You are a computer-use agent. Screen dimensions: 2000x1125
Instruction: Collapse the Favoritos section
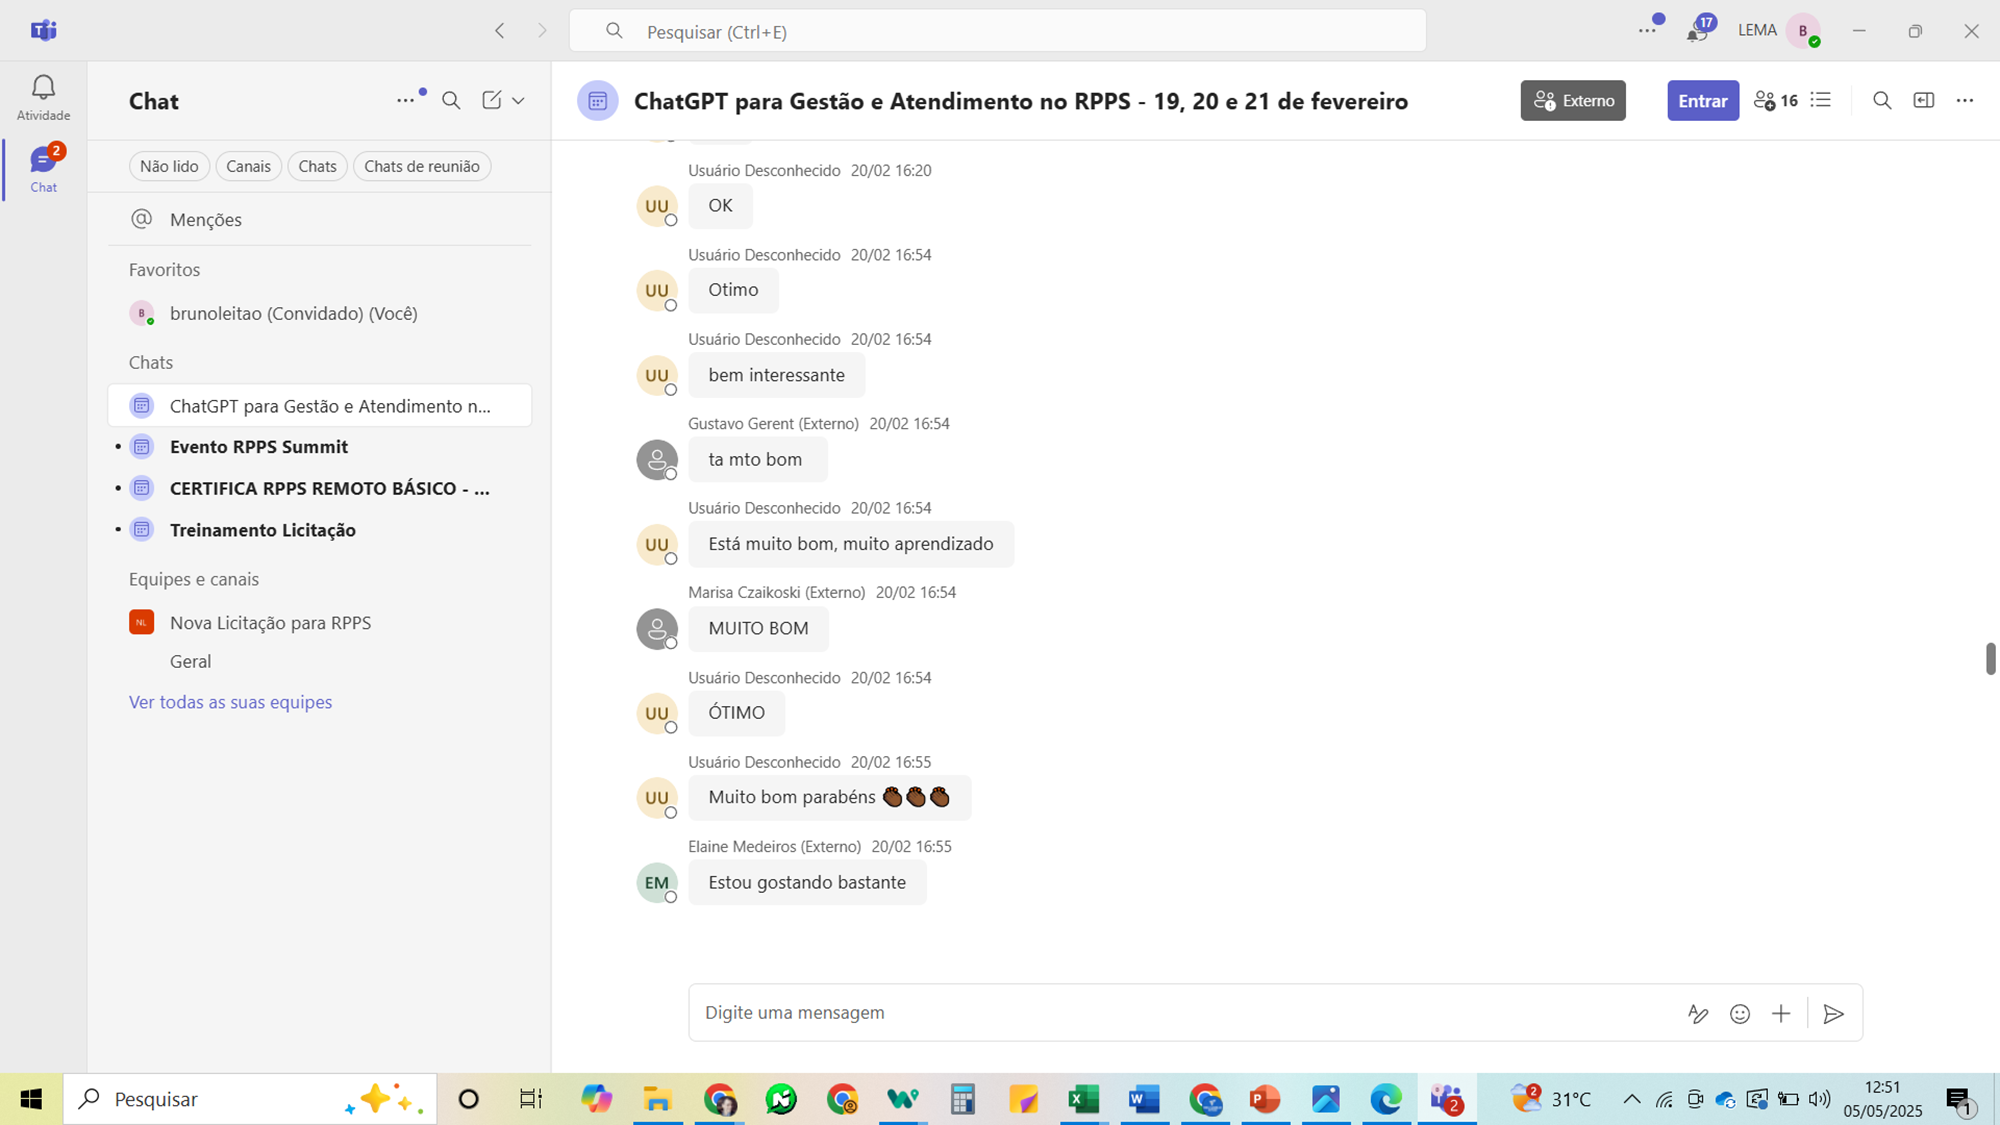tap(164, 269)
